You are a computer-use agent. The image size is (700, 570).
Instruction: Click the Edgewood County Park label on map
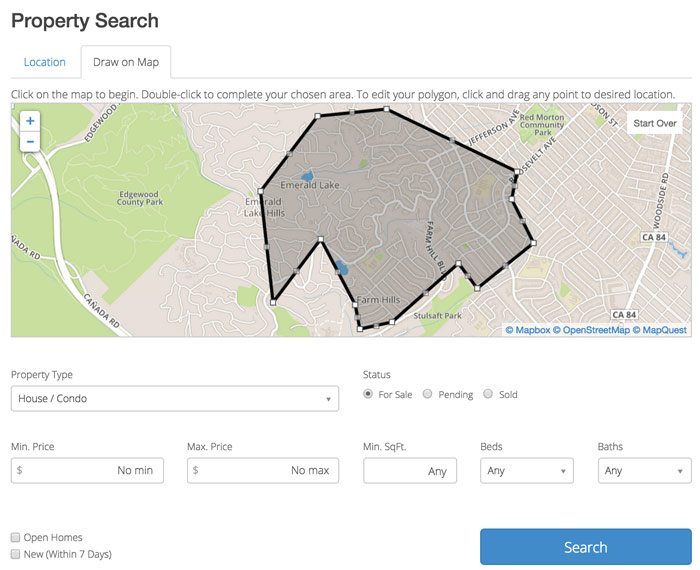[139, 198]
